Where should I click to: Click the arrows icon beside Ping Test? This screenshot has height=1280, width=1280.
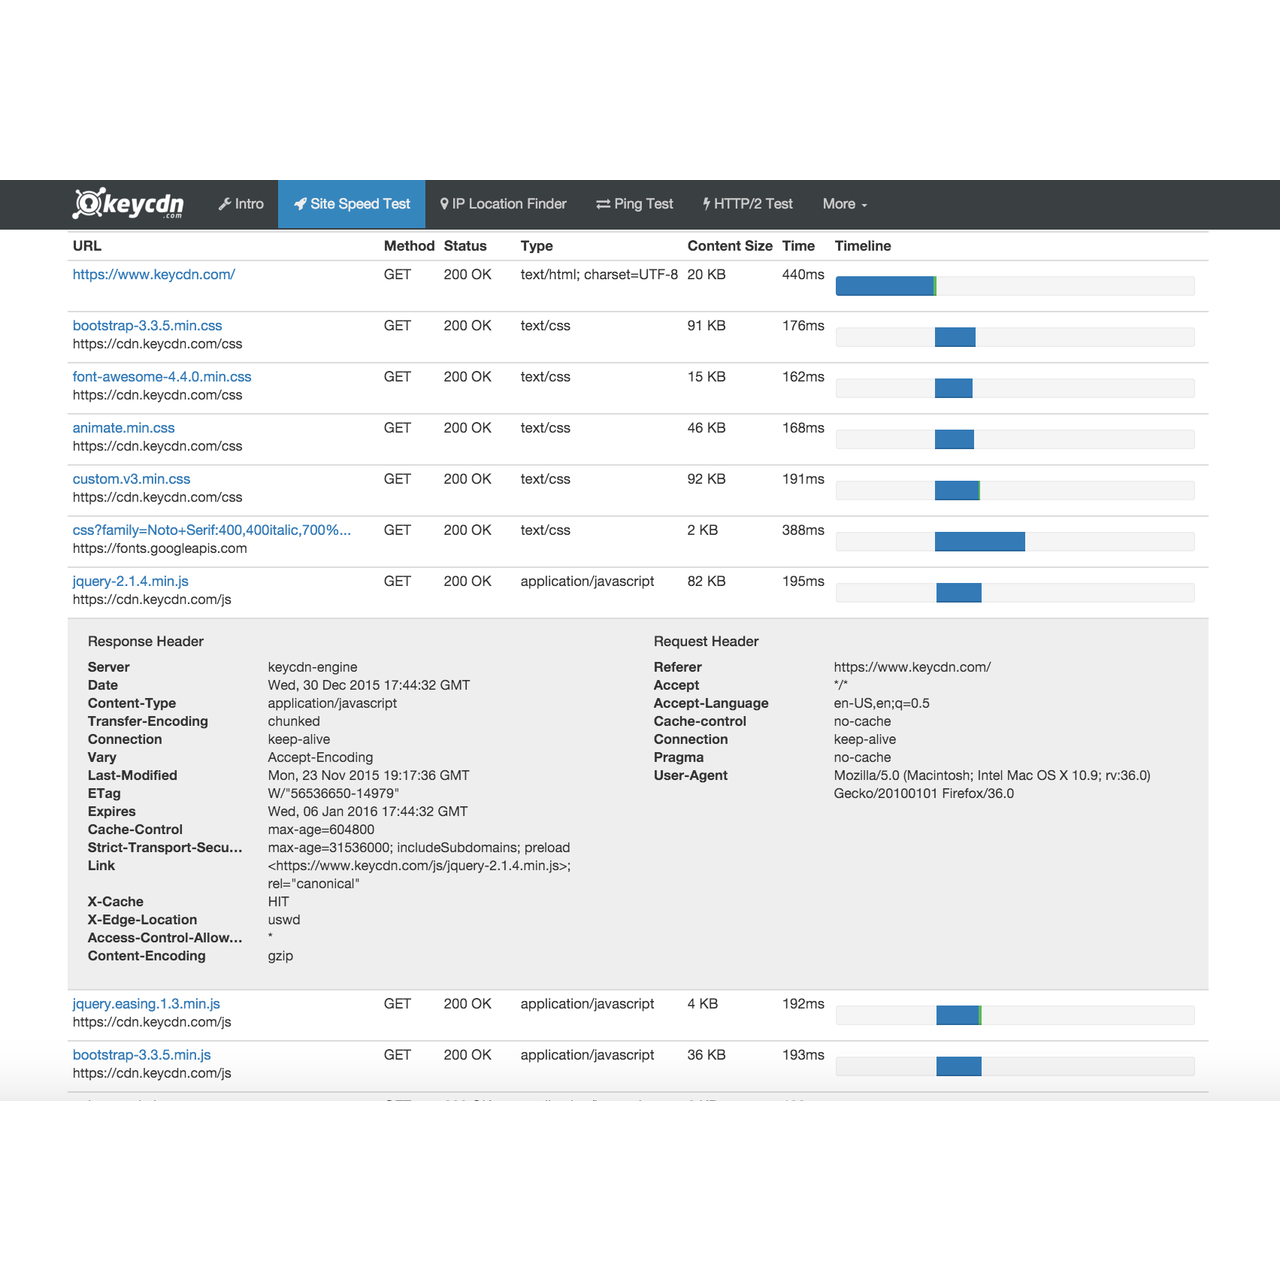coord(603,203)
